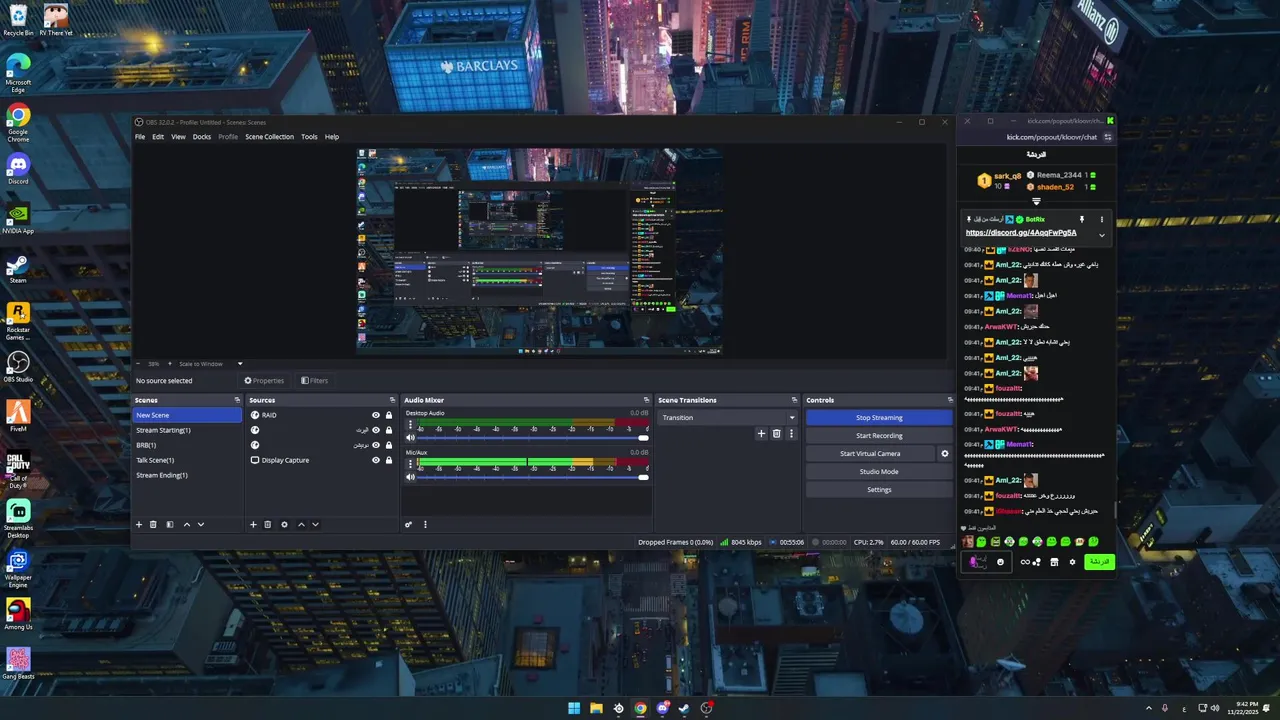The width and height of the screenshot is (1280, 720).
Task: Open Steam desktop shortcut
Action: [x=18, y=267]
